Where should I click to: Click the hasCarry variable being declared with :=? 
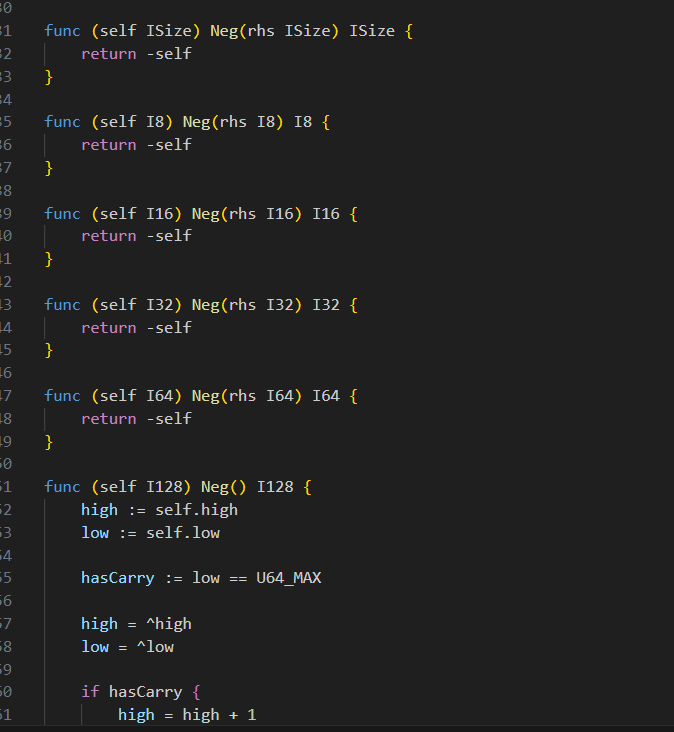(118, 578)
